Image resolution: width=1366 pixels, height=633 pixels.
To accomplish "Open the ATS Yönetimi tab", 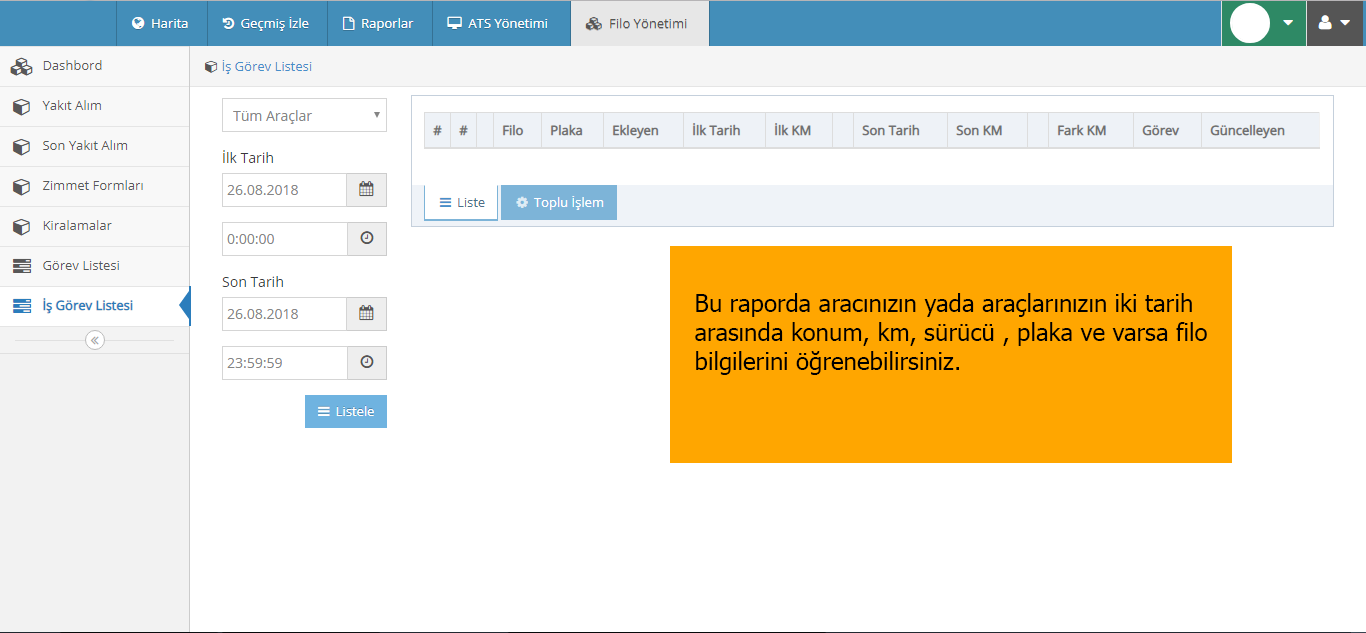I will 501,22.
